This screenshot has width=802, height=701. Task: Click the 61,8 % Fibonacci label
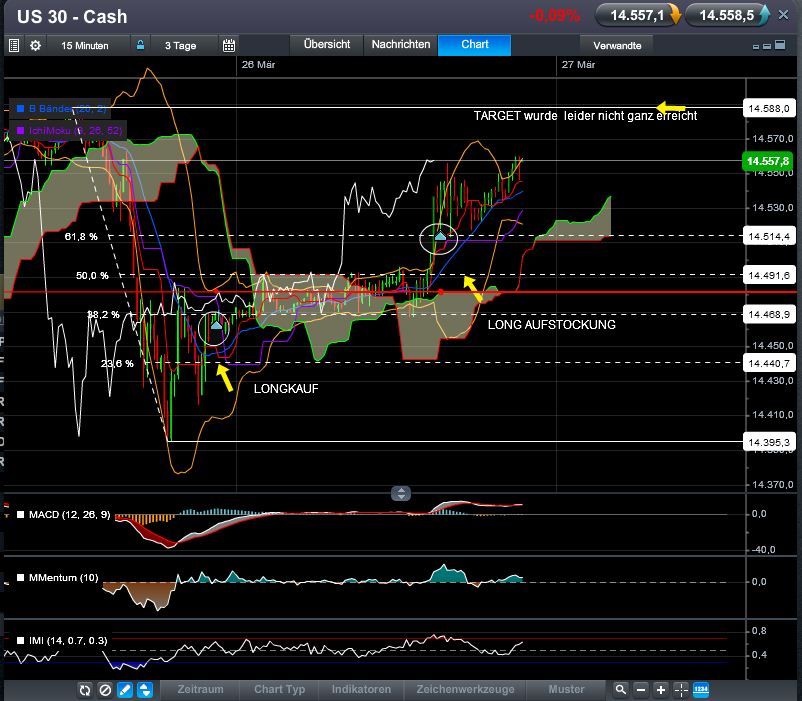click(x=81, y=236)
